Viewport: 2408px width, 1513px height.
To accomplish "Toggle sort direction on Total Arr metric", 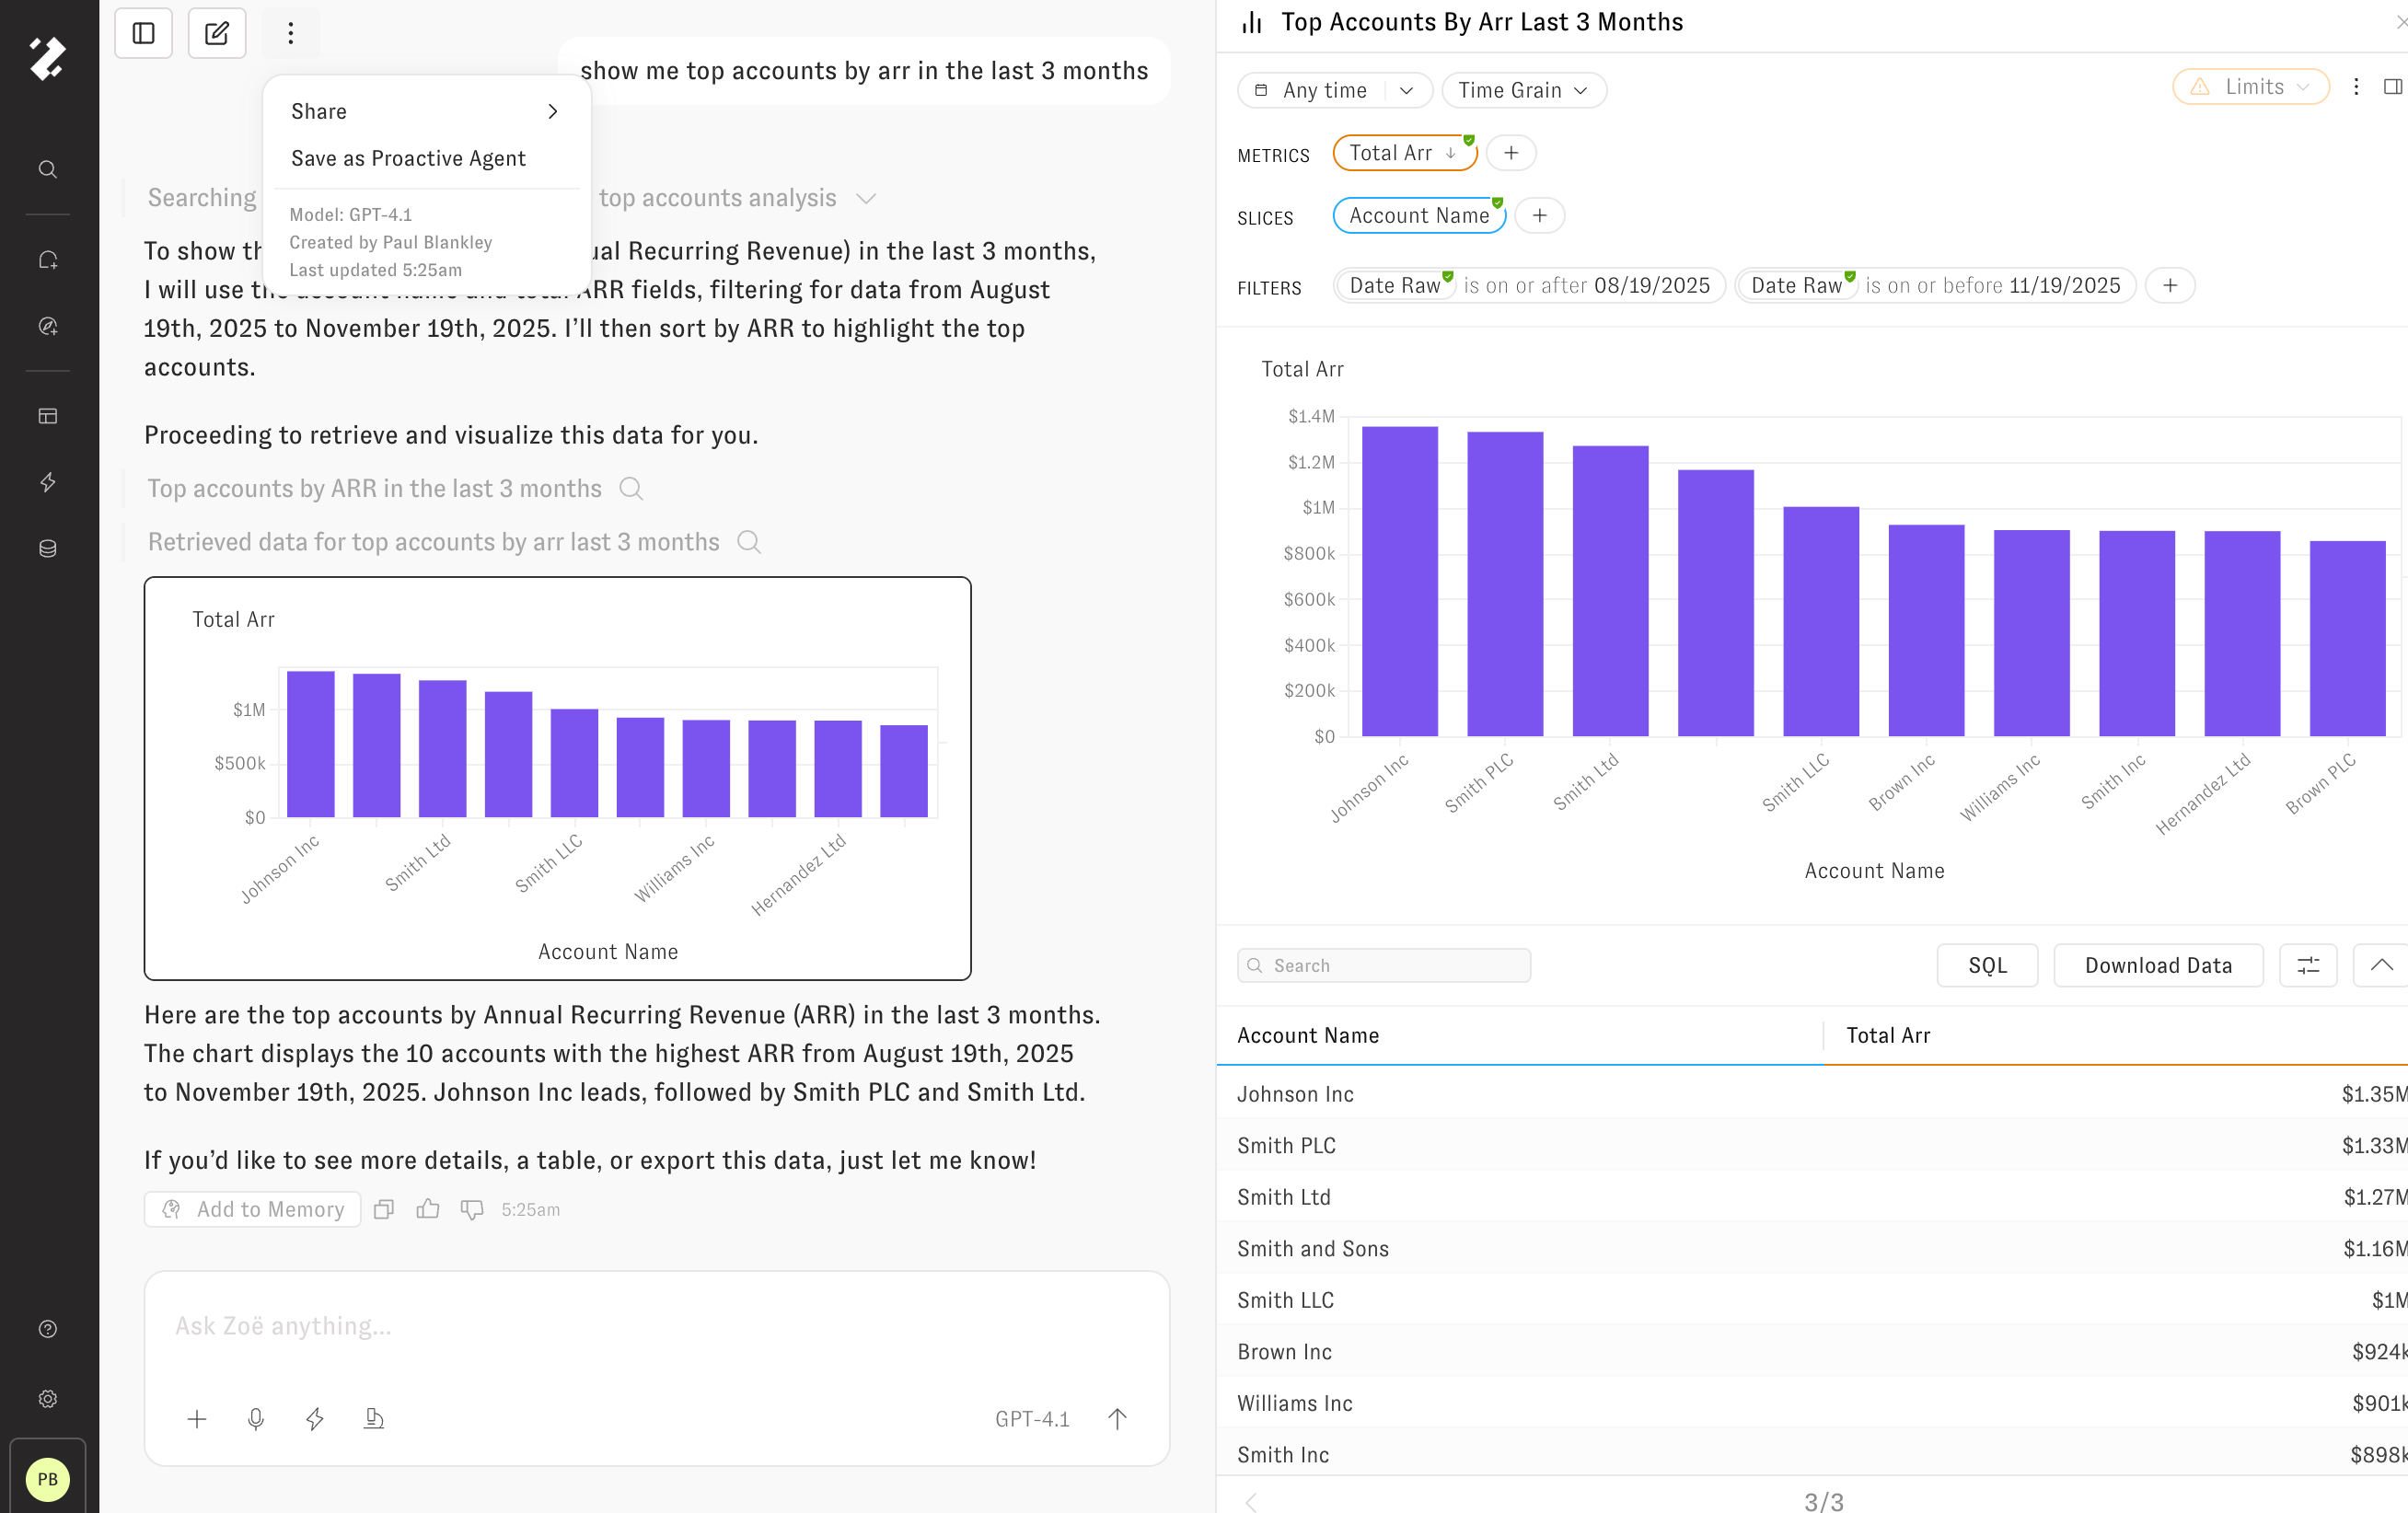I will click(x=1451, y=153).
